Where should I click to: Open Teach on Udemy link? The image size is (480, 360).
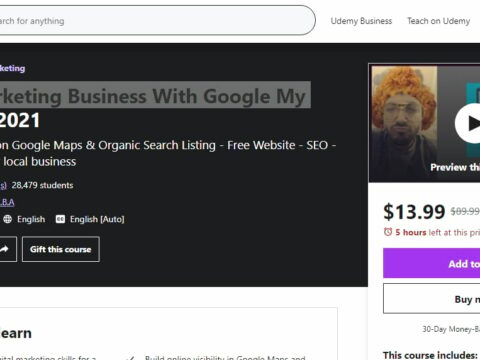pos(438,21)
